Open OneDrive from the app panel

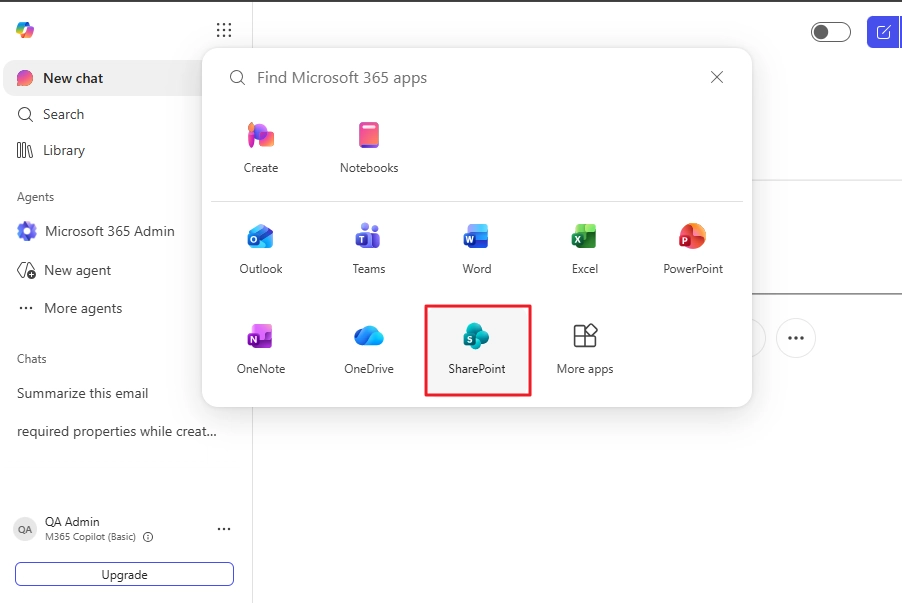coord(369,350)
